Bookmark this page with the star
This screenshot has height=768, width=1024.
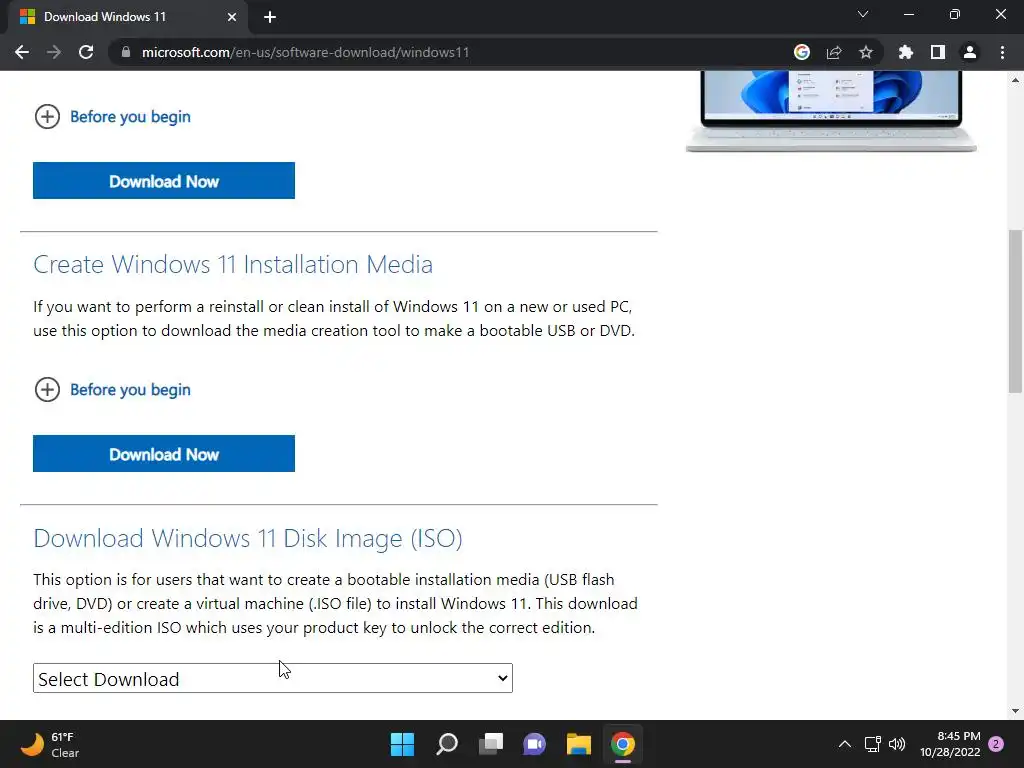(x=866, y=52)
